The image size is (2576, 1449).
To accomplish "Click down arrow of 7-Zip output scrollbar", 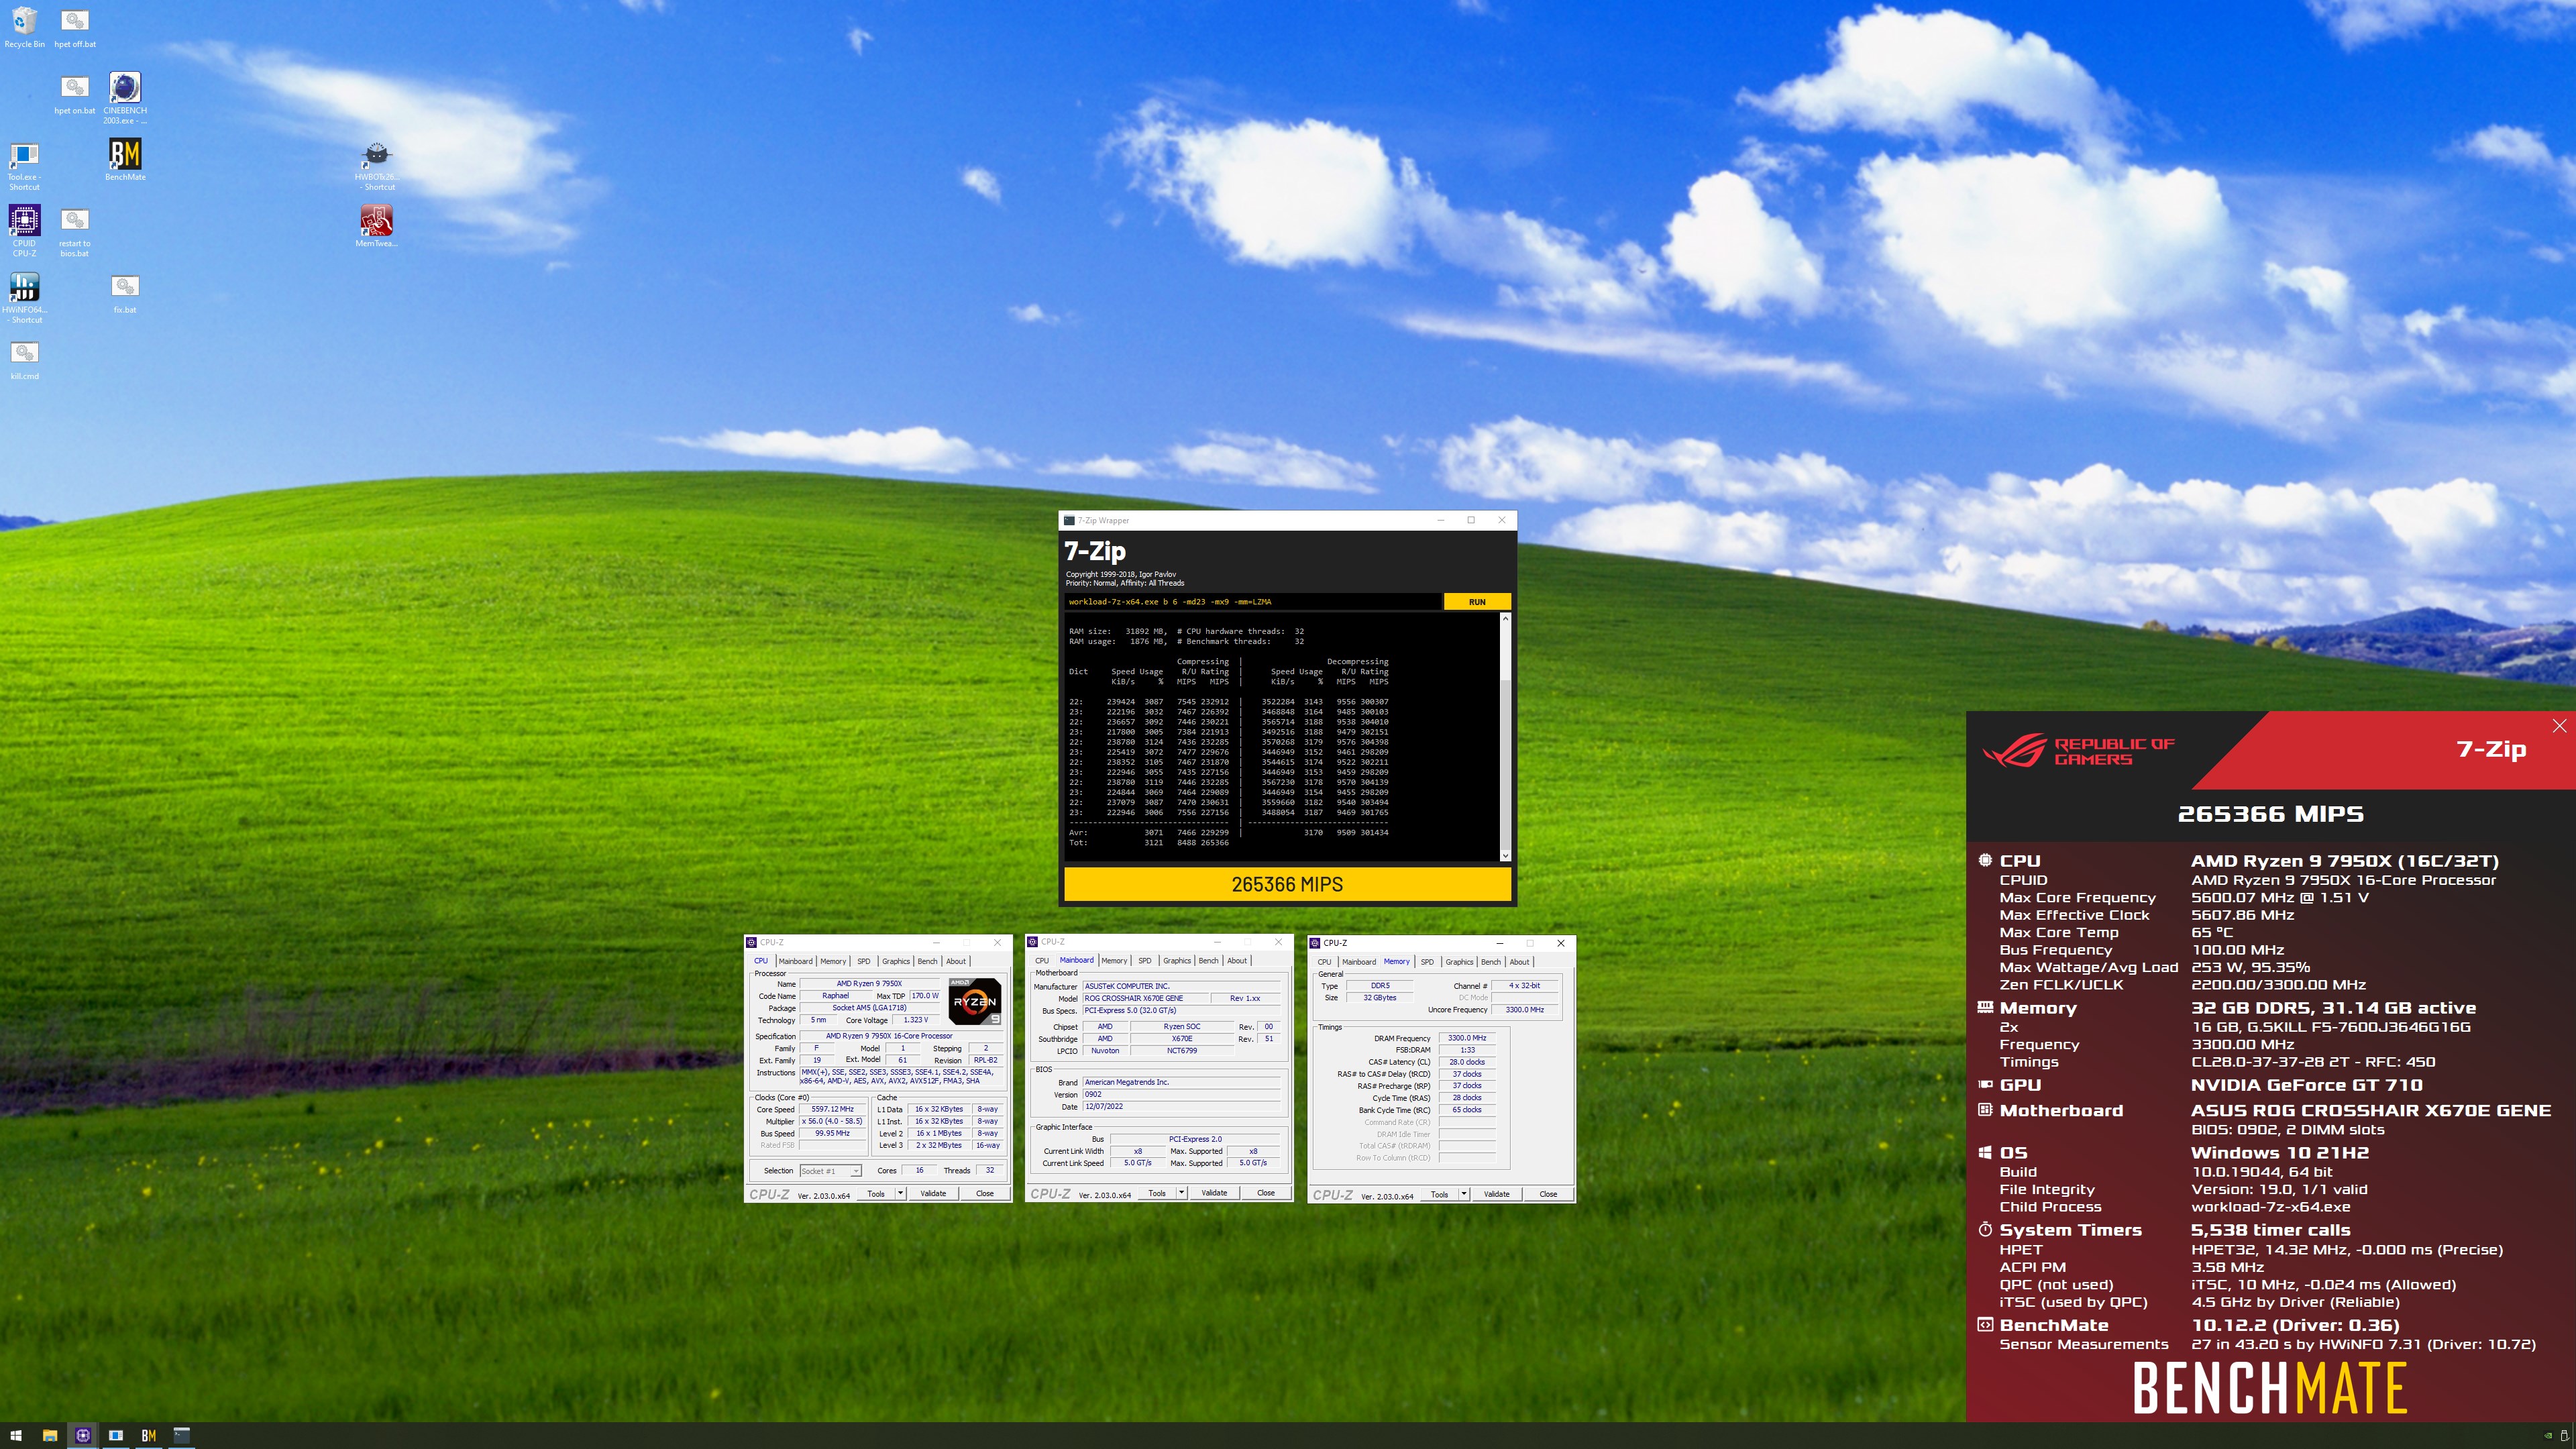I will click(x=1505, y=855).
